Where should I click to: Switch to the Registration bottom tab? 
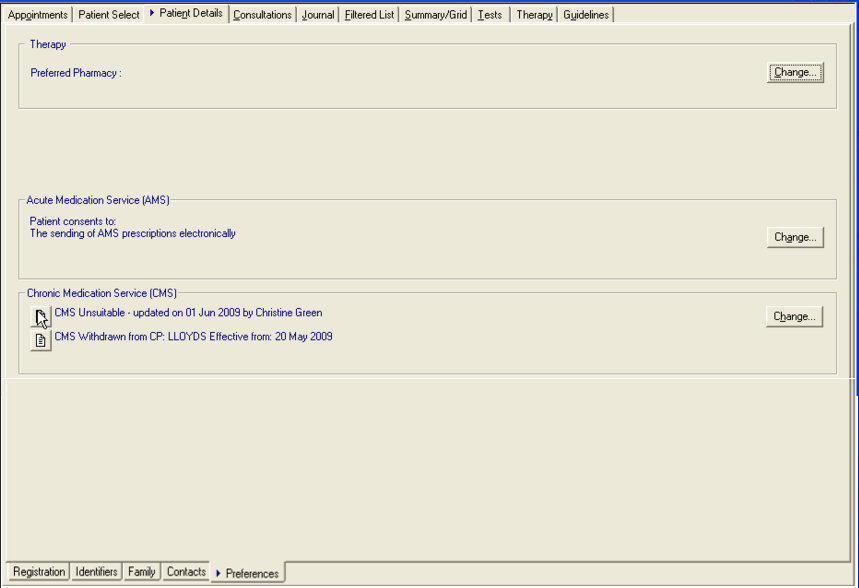(x=39, y=572)
